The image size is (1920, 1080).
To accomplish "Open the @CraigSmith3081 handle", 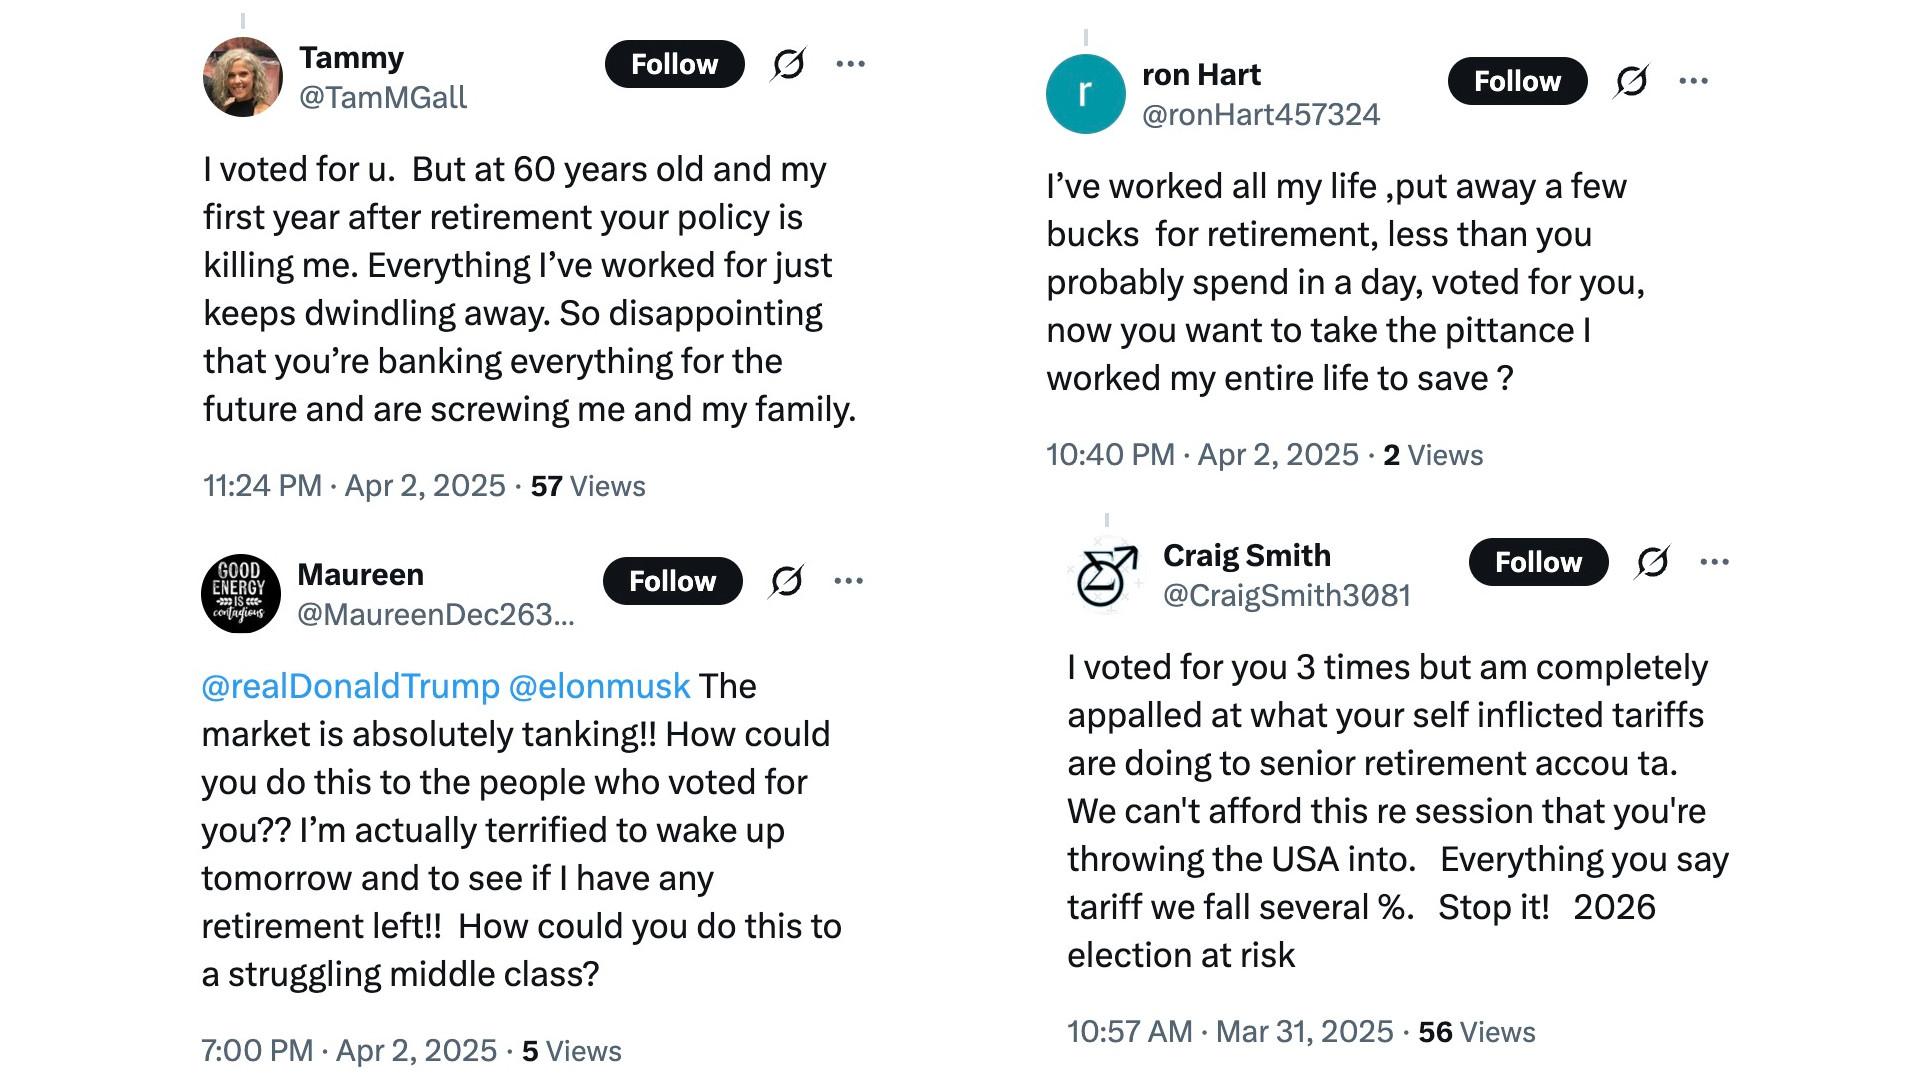I will coord(1287,596).
